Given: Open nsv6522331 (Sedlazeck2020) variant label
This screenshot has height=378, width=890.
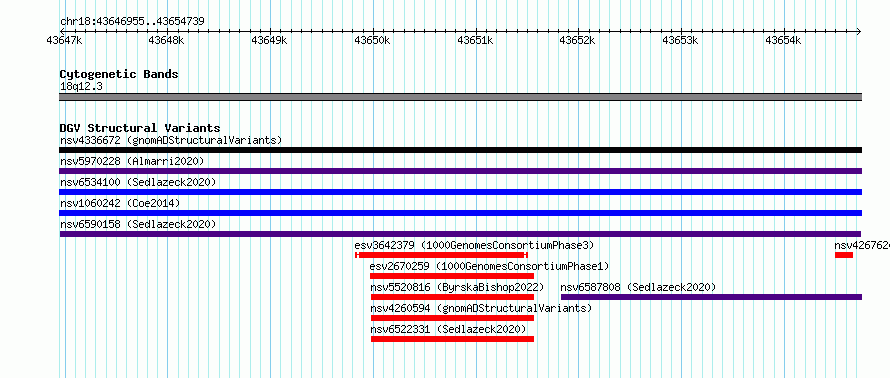Looking at the screenshot, I should 448,329.
